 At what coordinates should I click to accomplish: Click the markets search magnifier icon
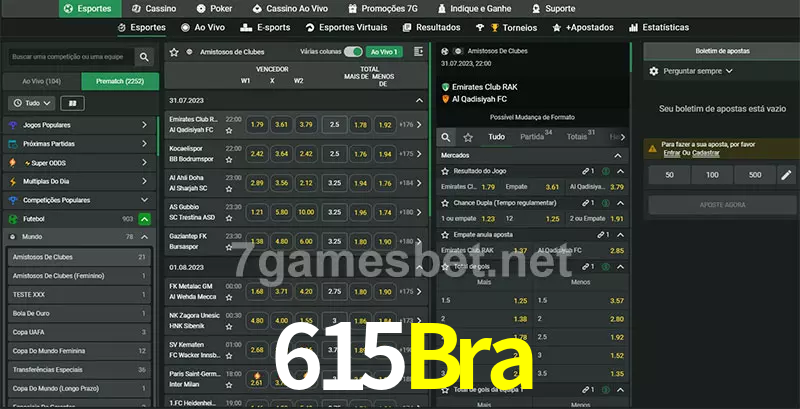[446, 137]
